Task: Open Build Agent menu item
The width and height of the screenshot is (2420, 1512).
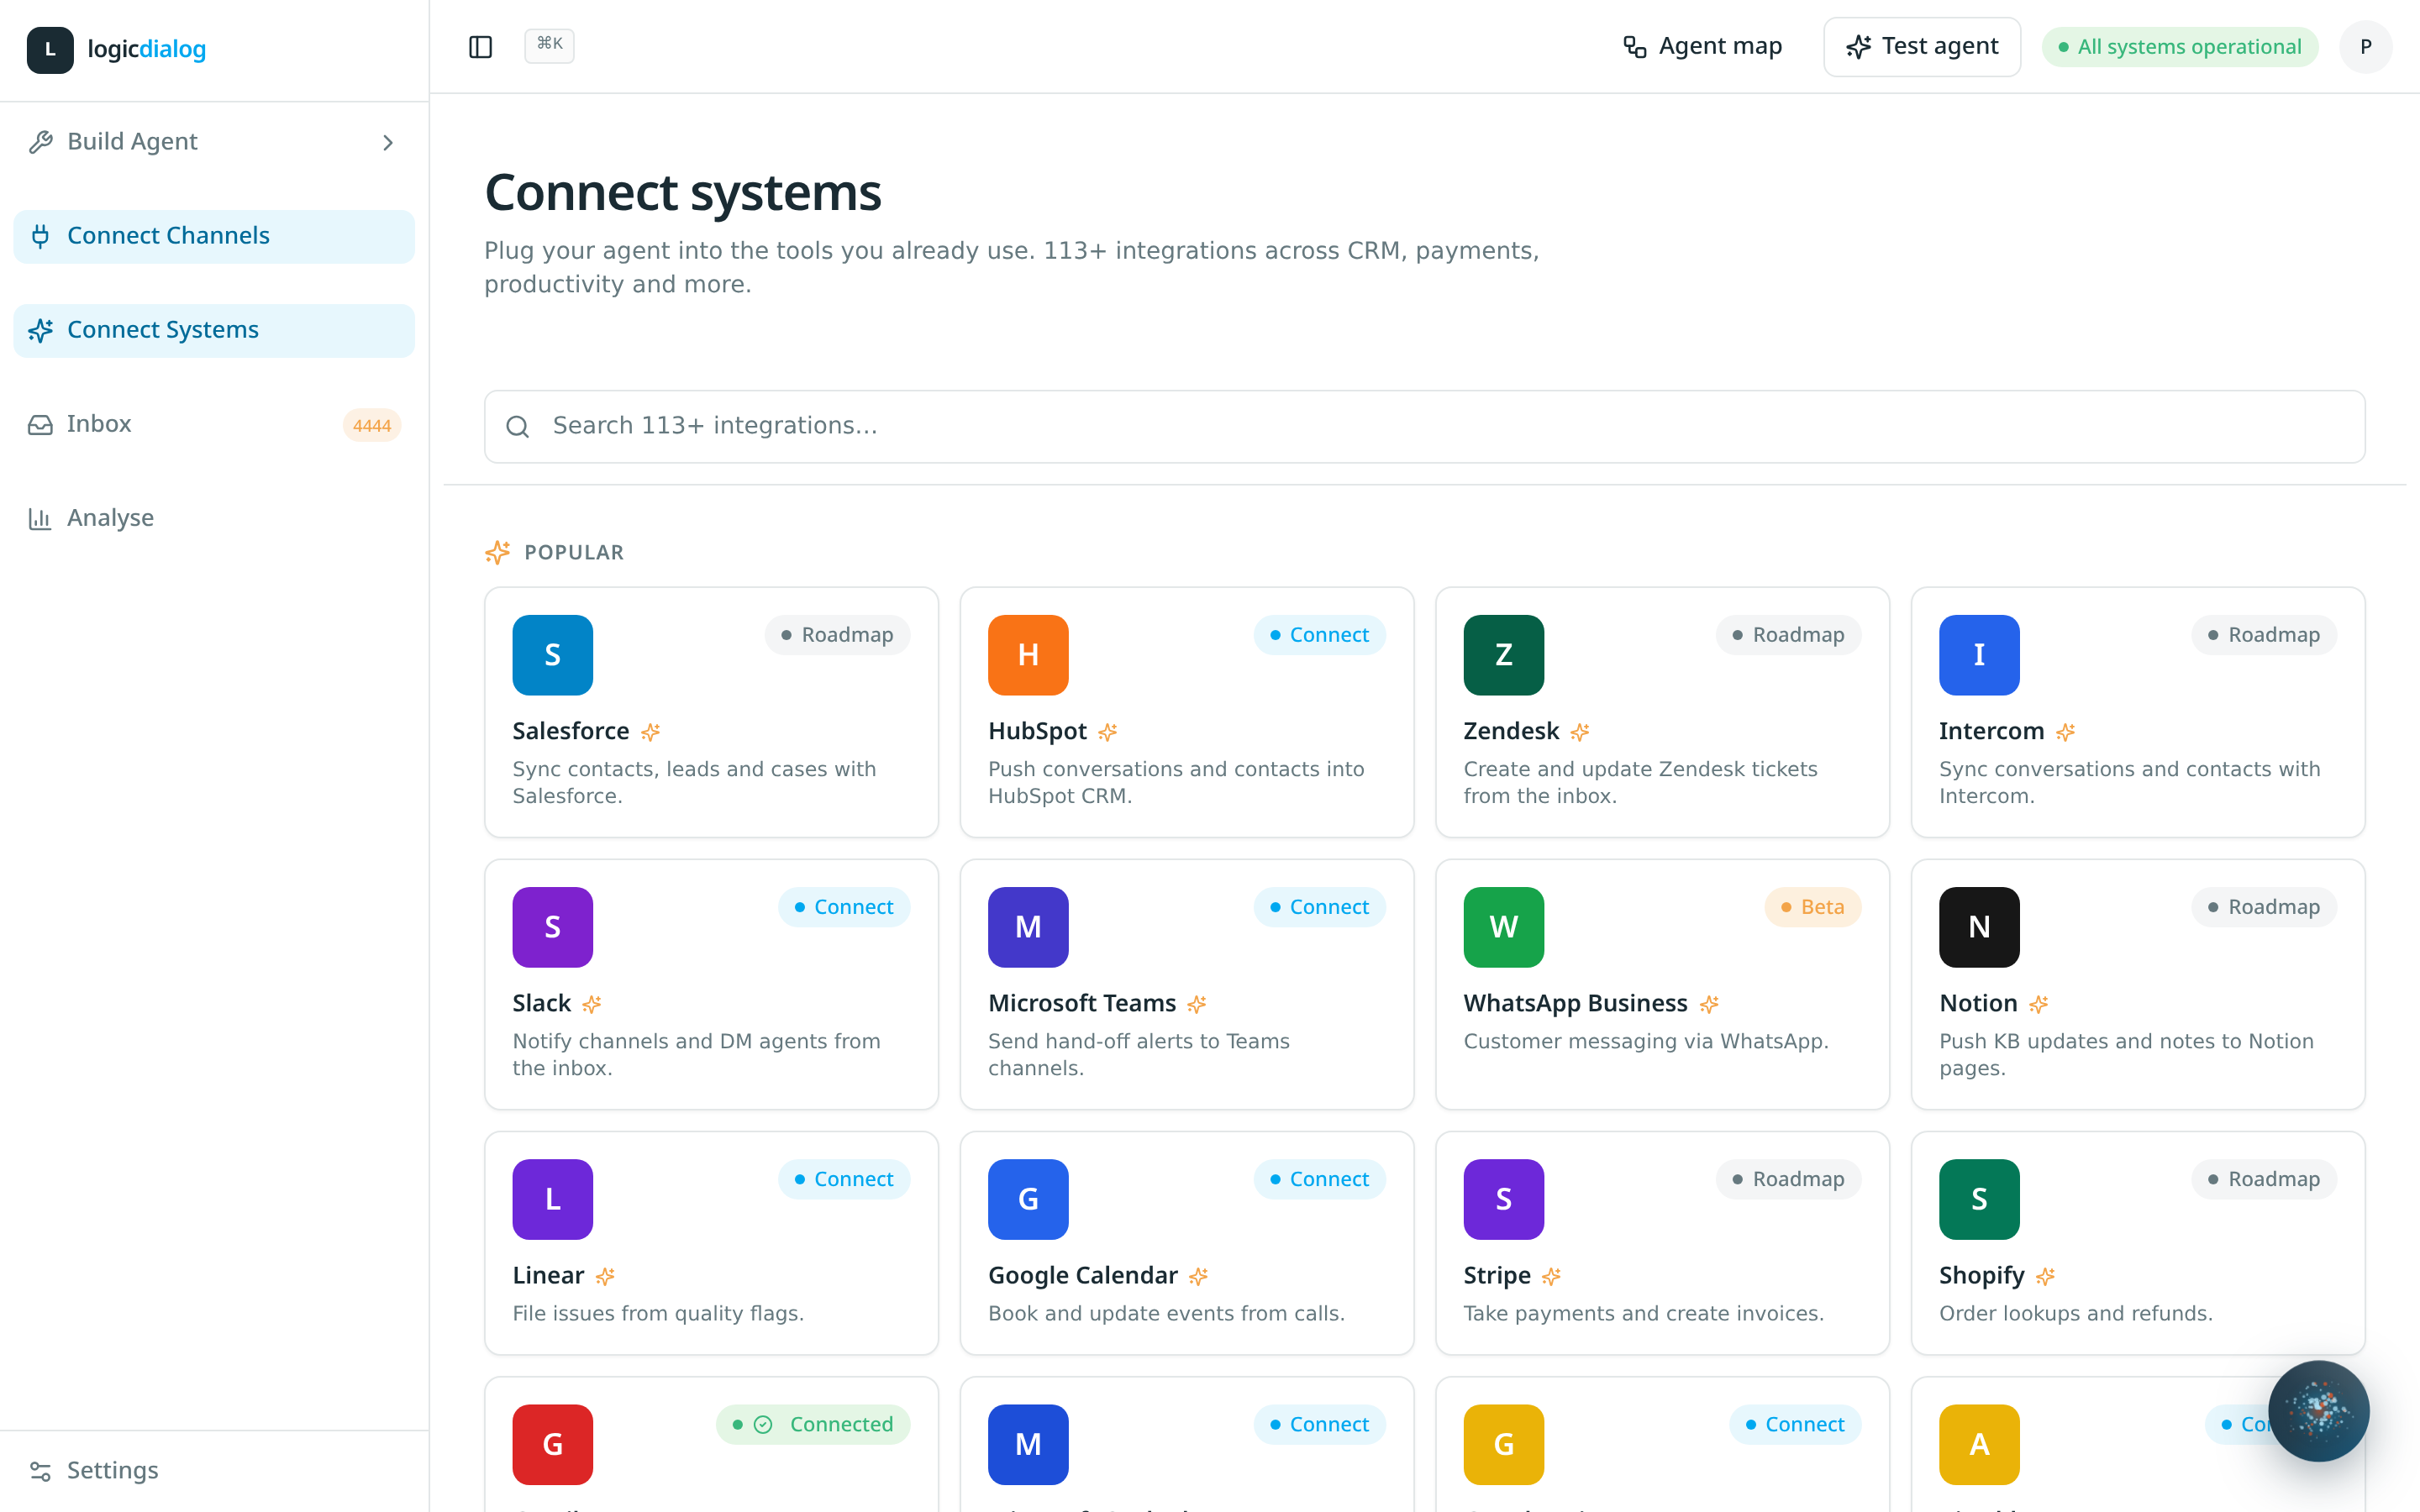Action: click(213, 142)
